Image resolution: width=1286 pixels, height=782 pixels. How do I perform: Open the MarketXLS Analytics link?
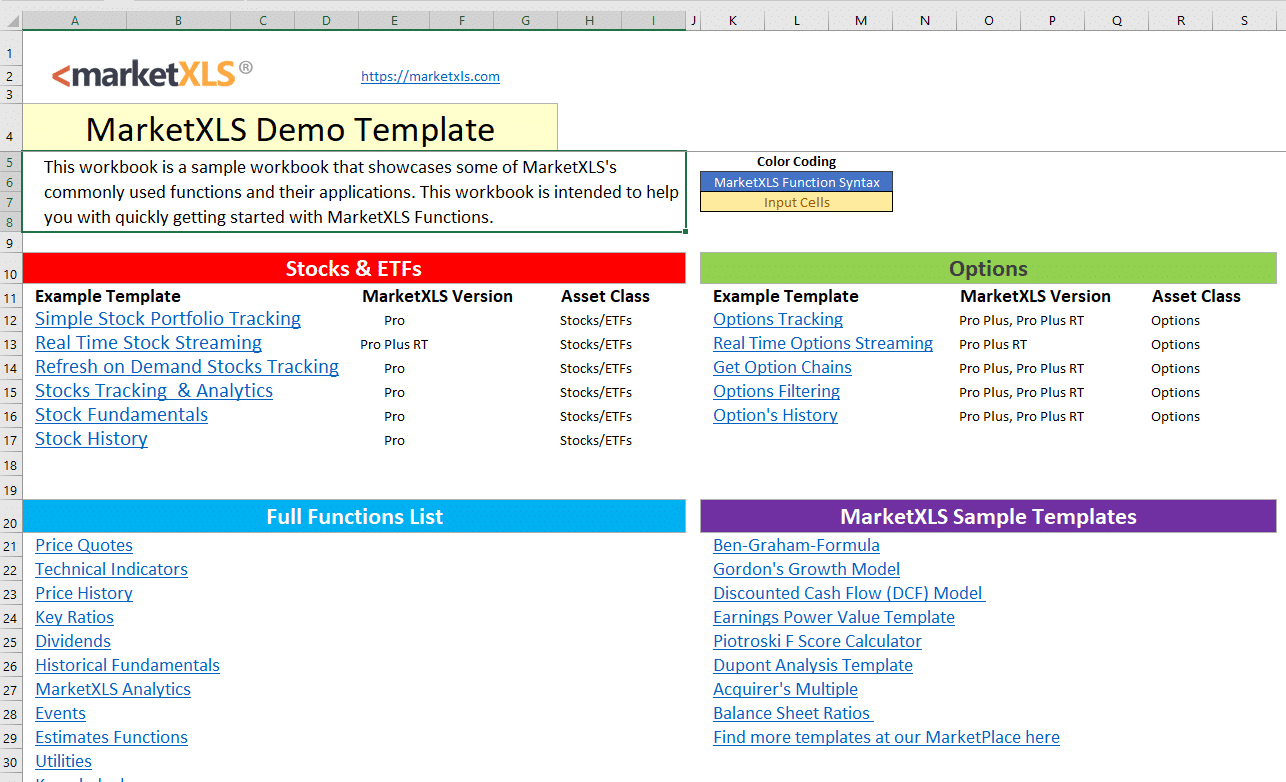click(x=113, y=689)
